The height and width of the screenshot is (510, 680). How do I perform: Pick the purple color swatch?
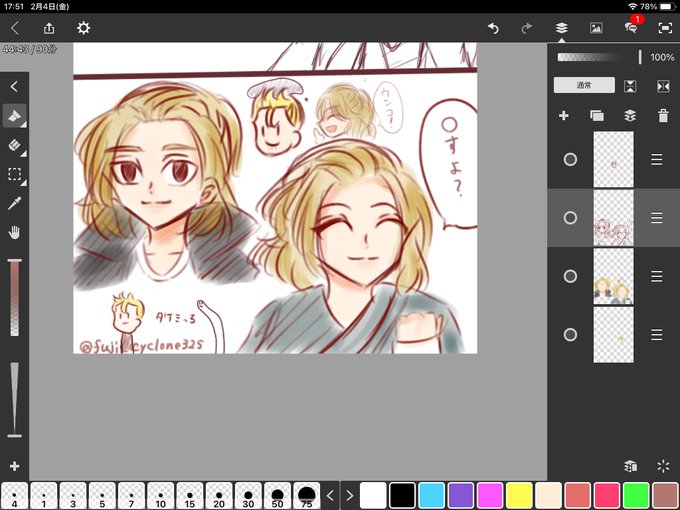pyautogui.click(x=461, y=496)
